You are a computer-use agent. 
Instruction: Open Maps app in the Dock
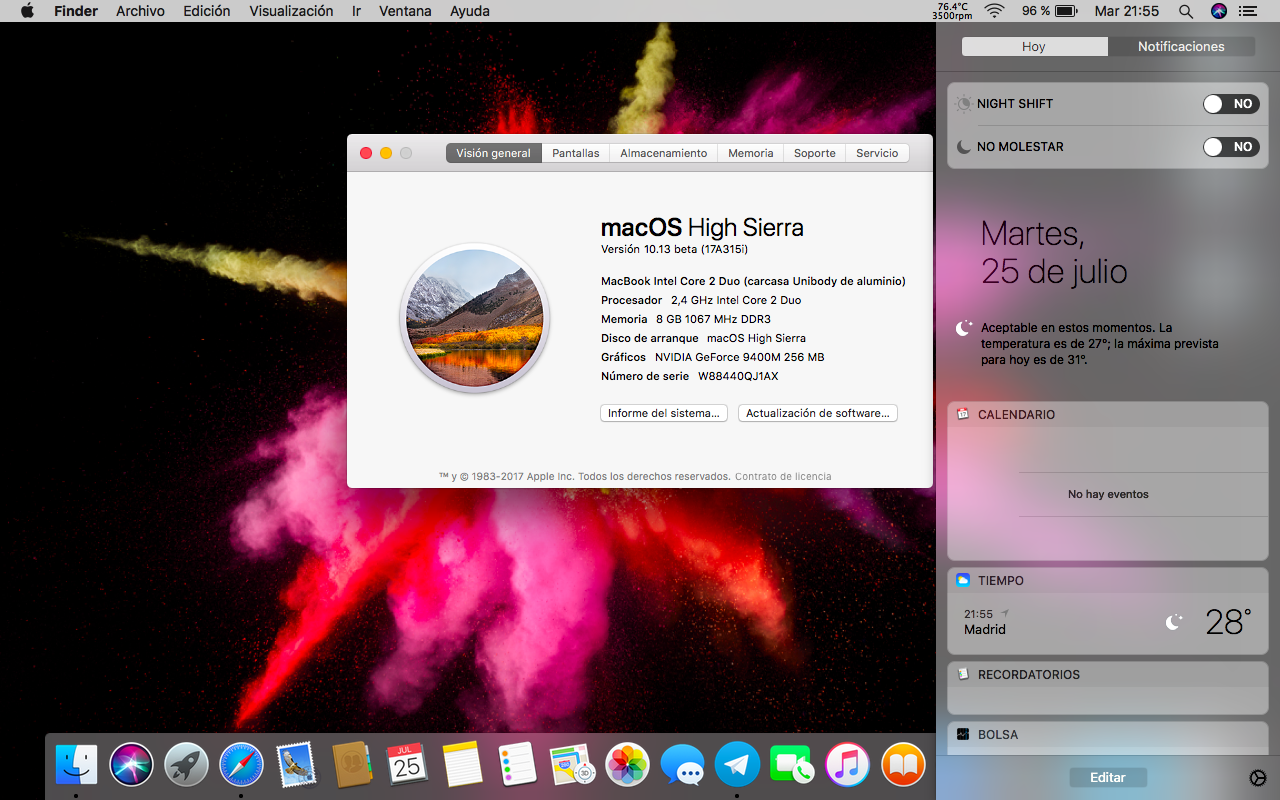pyautogui.click(x=572, y=765)
